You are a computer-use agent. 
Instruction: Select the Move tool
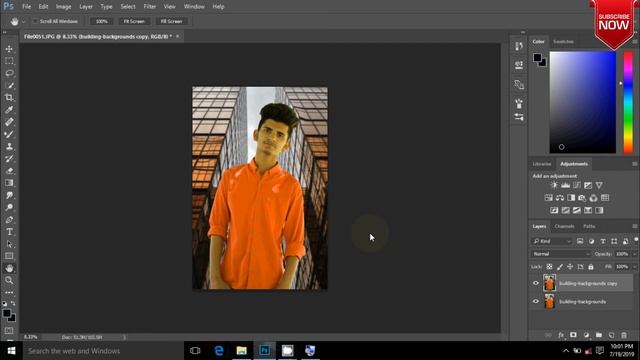coord(9,49)
